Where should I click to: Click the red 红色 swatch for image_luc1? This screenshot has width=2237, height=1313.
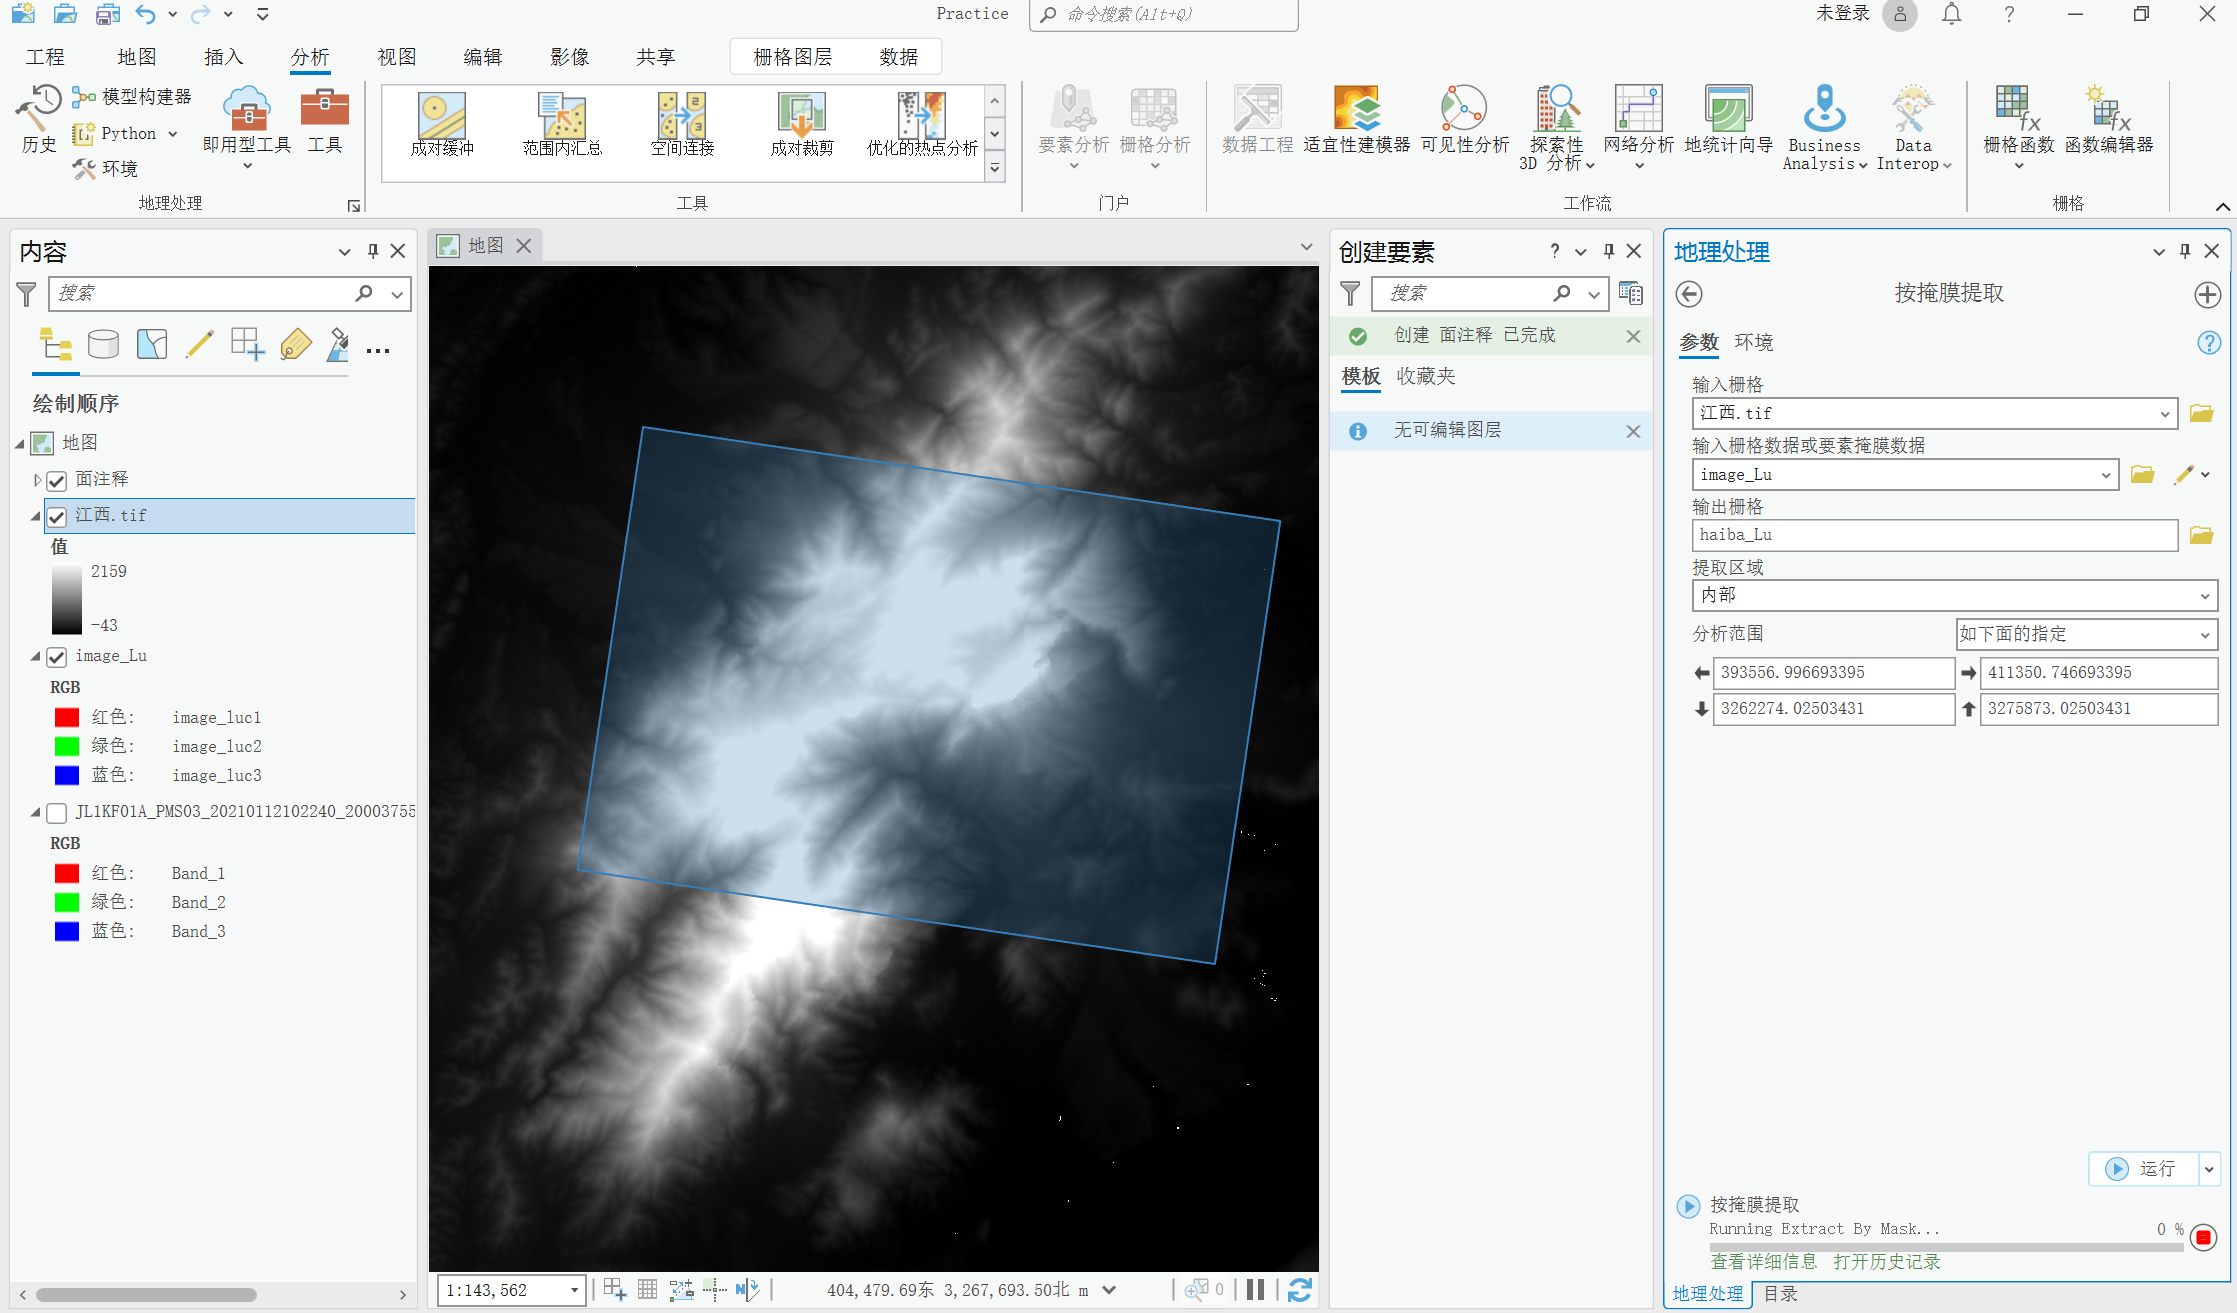67,718
